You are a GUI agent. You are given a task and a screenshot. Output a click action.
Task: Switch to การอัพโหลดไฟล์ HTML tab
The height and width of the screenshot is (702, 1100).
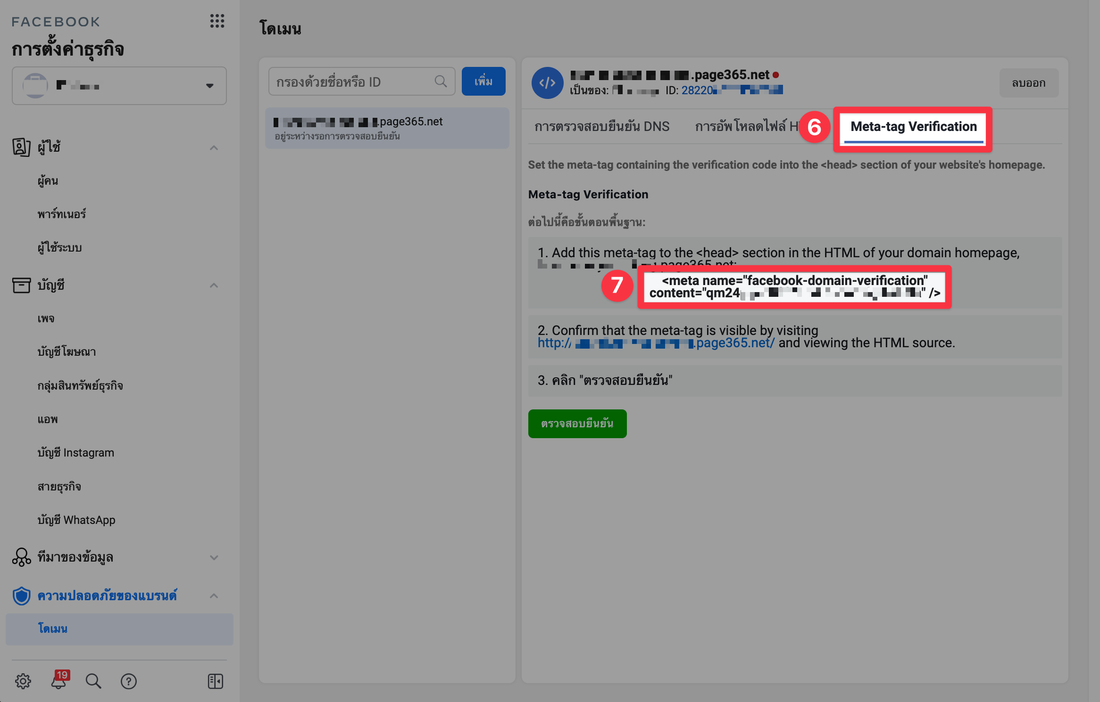coord(747,126)
